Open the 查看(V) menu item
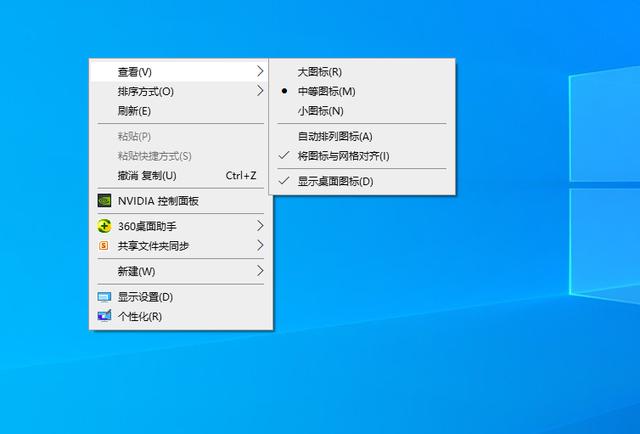The image size is (640, 434). click(x=178, y=72)
